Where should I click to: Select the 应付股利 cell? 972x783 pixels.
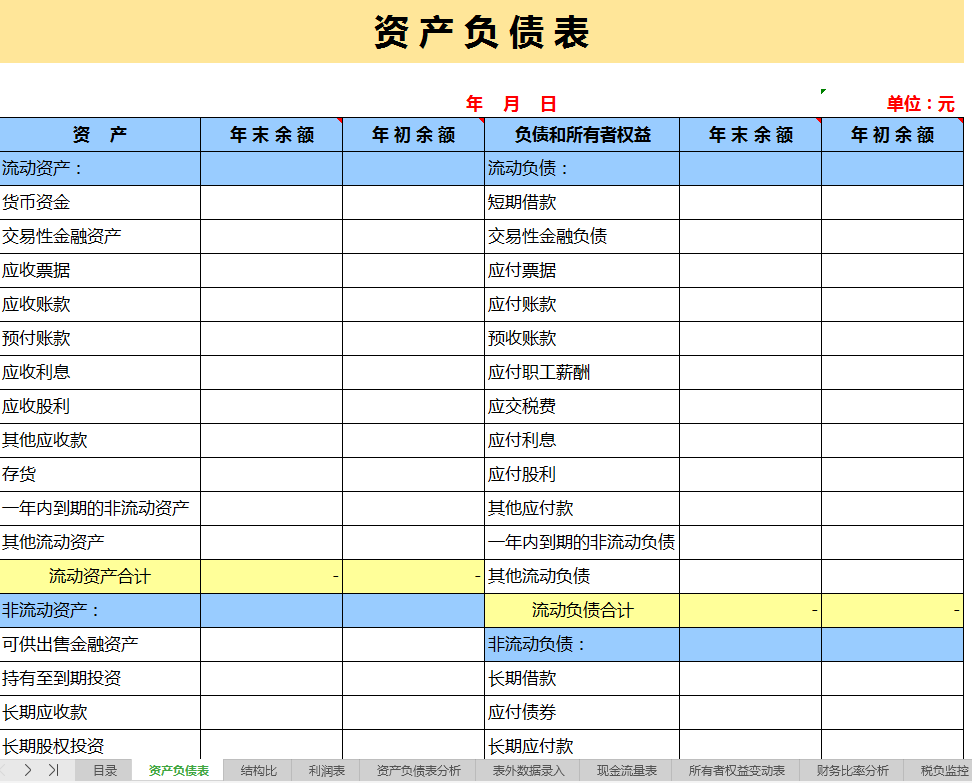click(x=582, y=475)
